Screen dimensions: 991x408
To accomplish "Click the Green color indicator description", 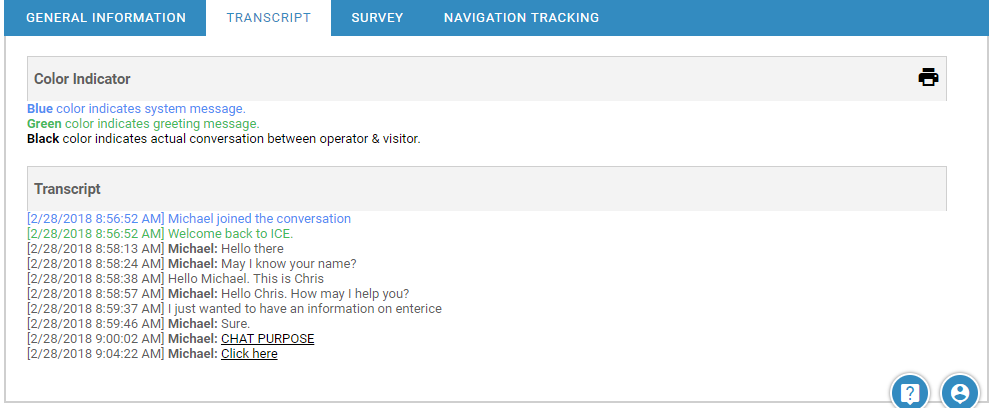I will 143,124.
